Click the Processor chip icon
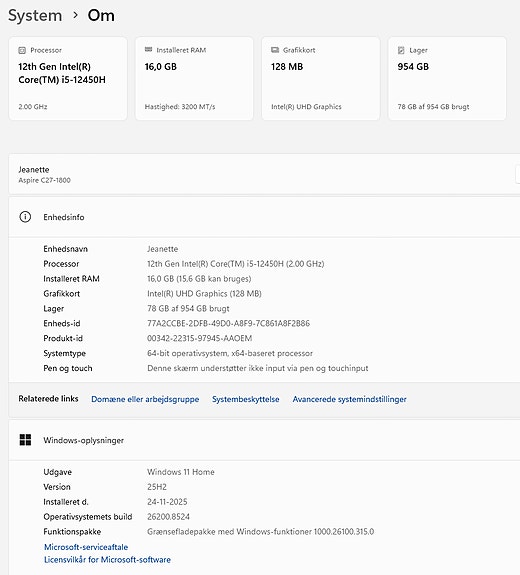 pyautogui.click(x=22, y=50)
